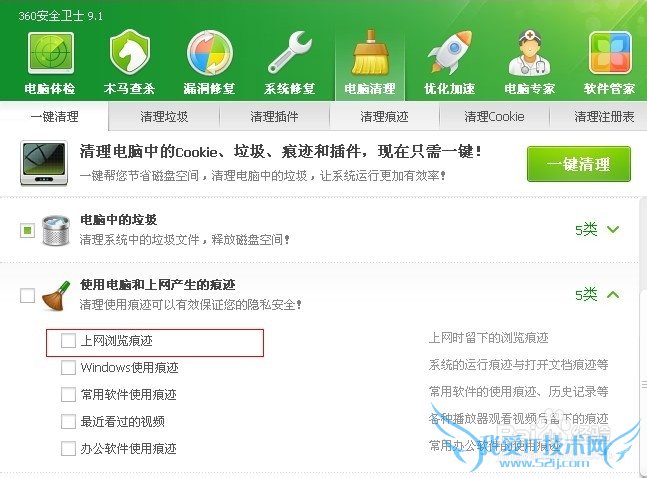Switch to the 清理垃圾 tab
The width and height of the screenshot is (647, 478).
[164, 116]
